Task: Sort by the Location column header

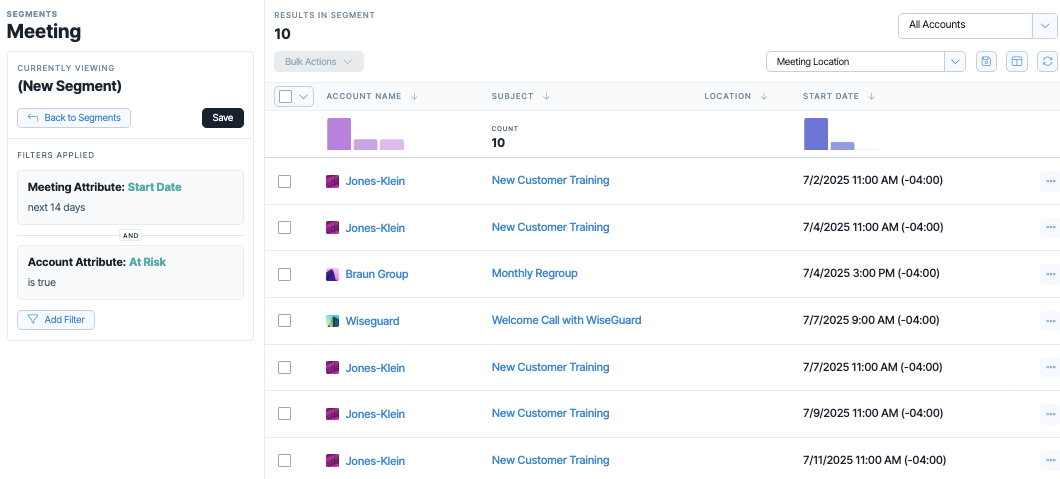Action: pyautogui.click(x=727, y=97)
